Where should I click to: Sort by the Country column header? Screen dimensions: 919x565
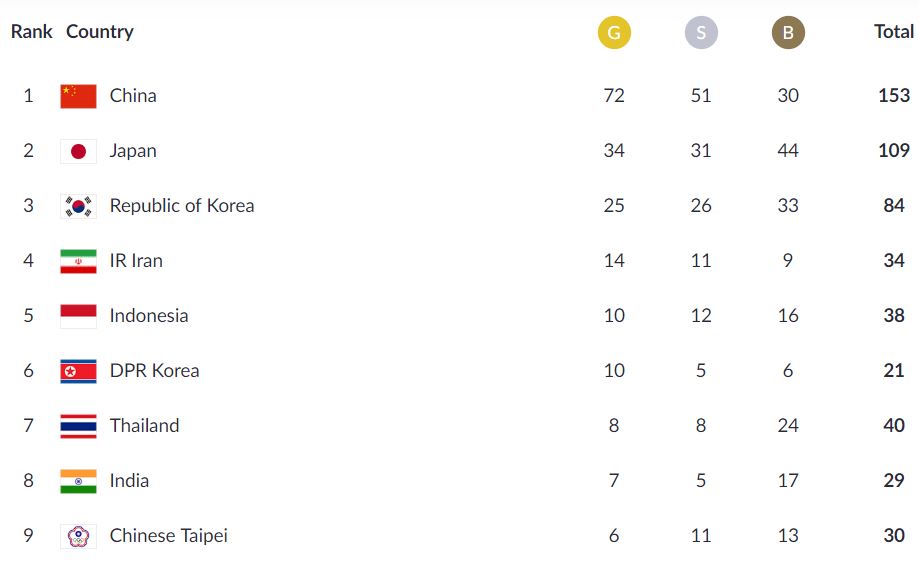[x=100, y=32]
